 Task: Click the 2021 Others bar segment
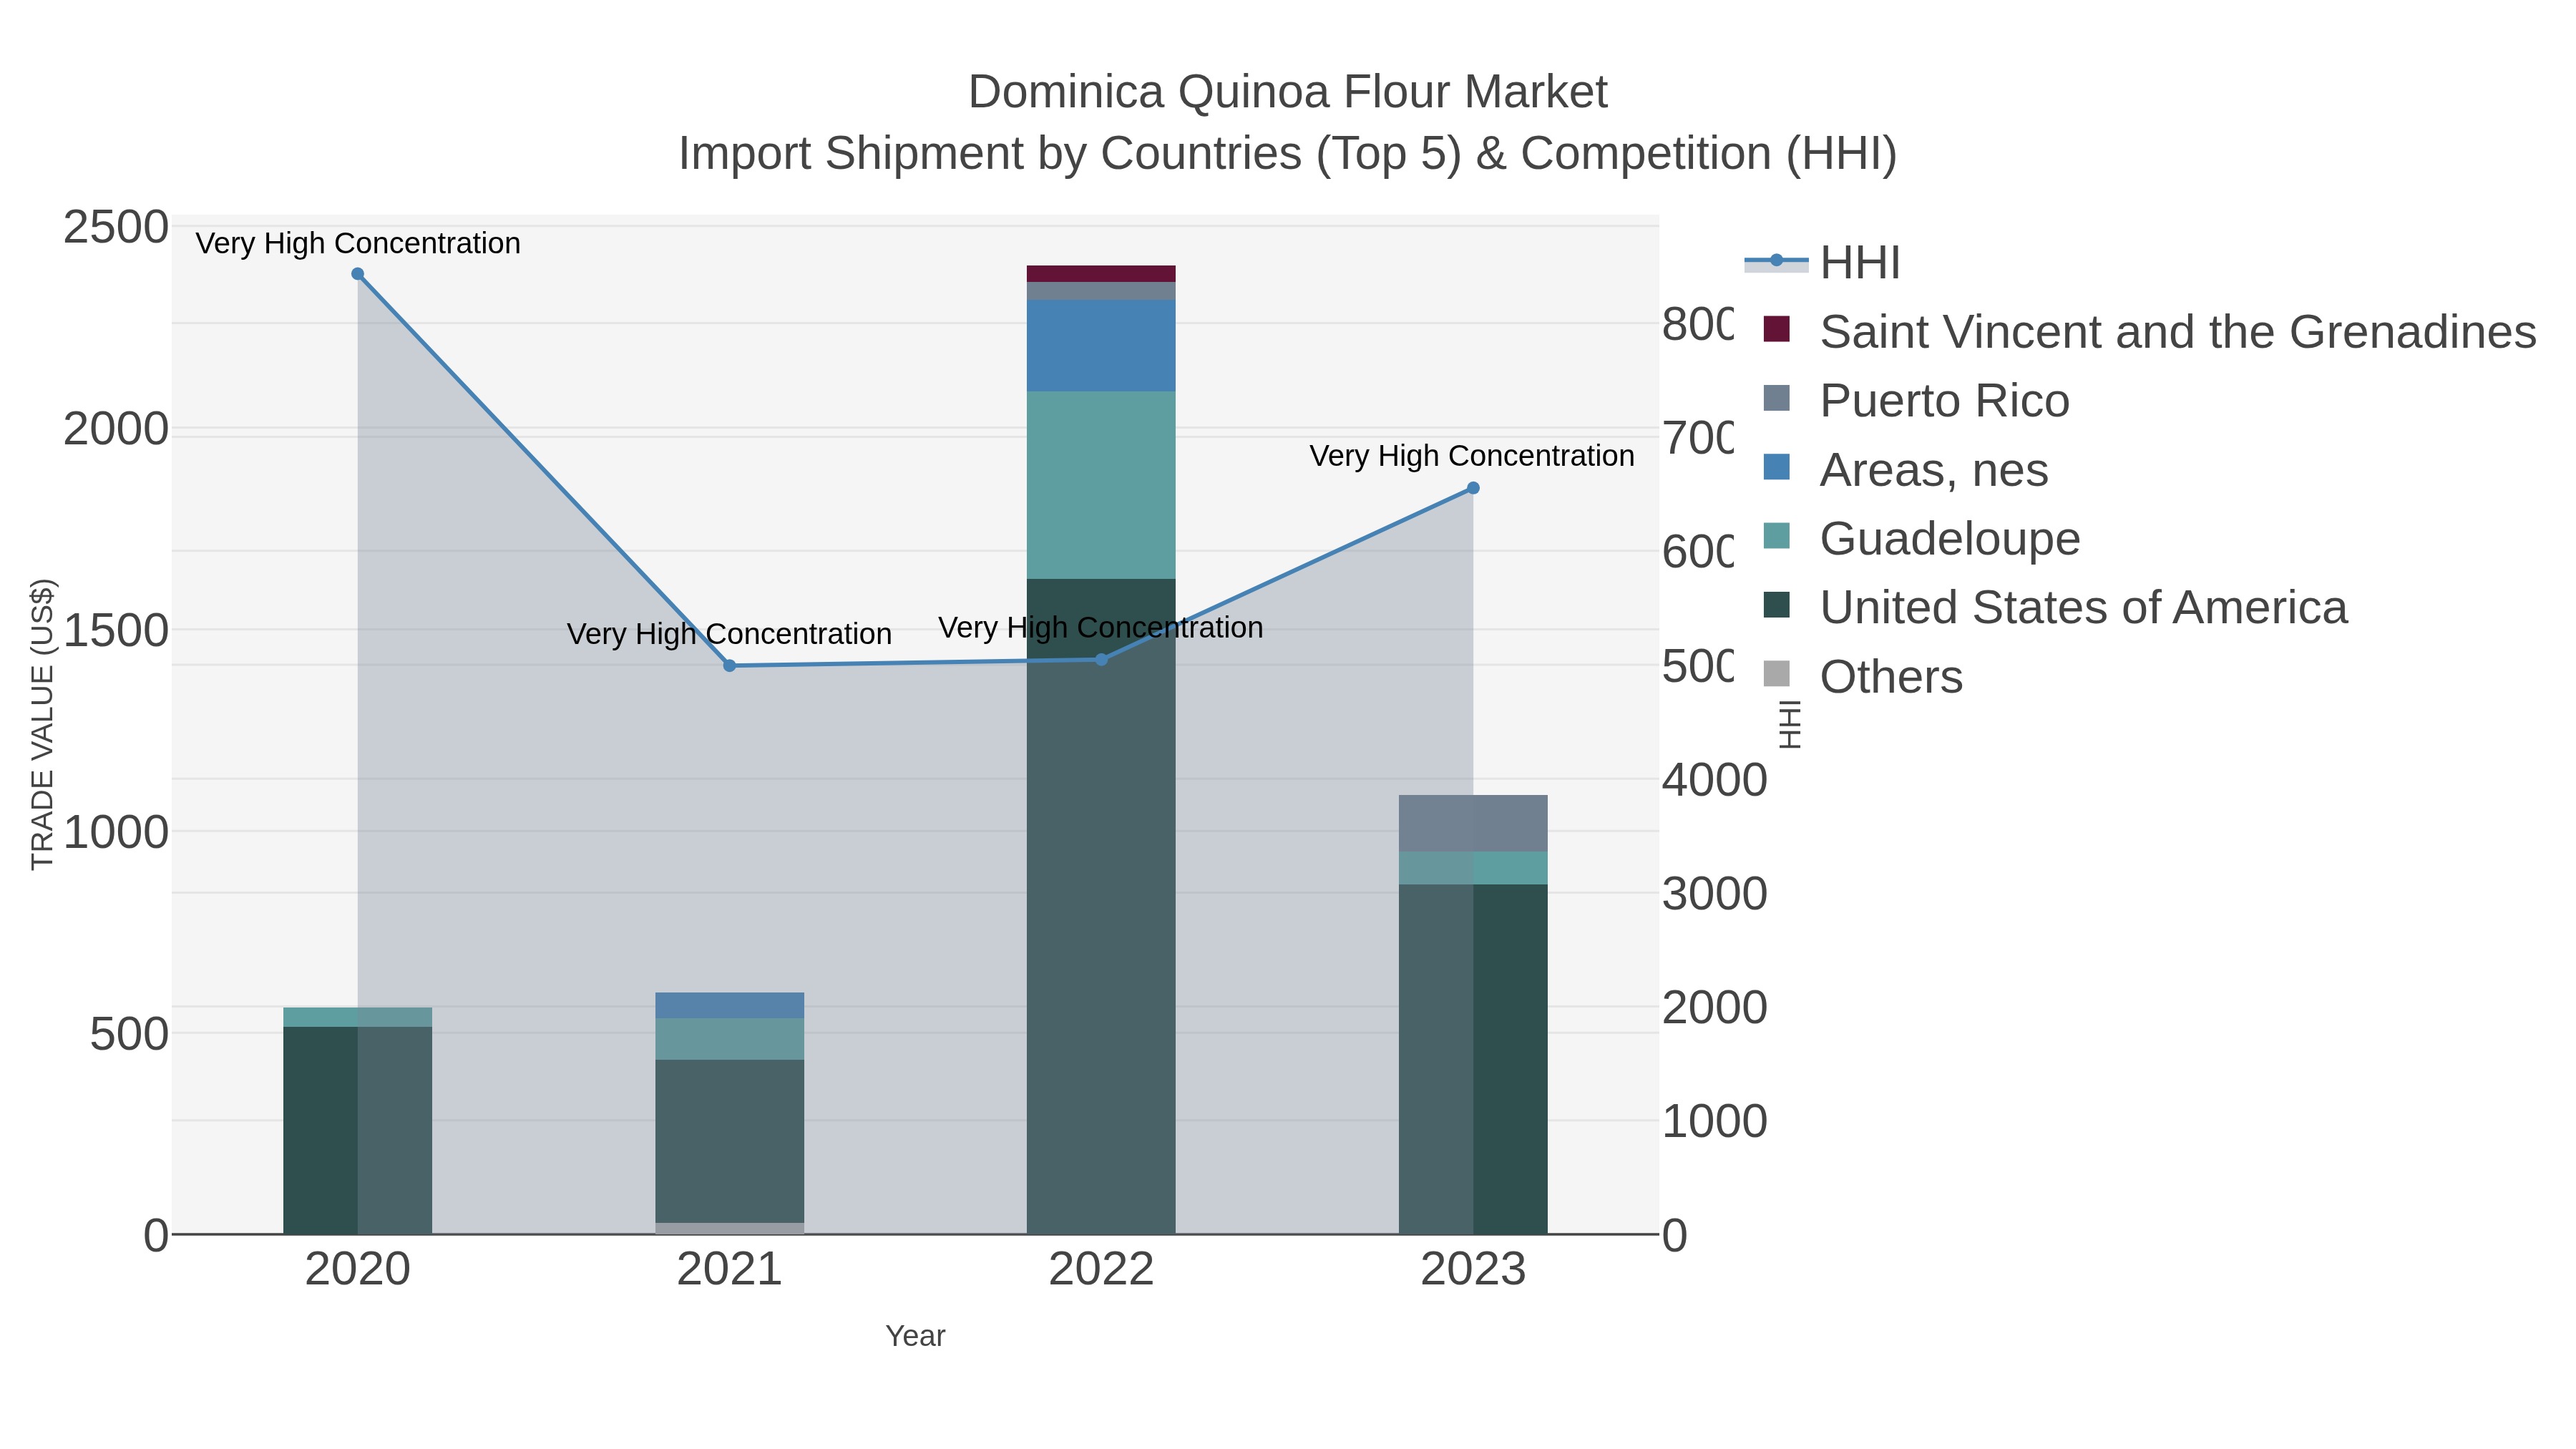point(730,1229)
